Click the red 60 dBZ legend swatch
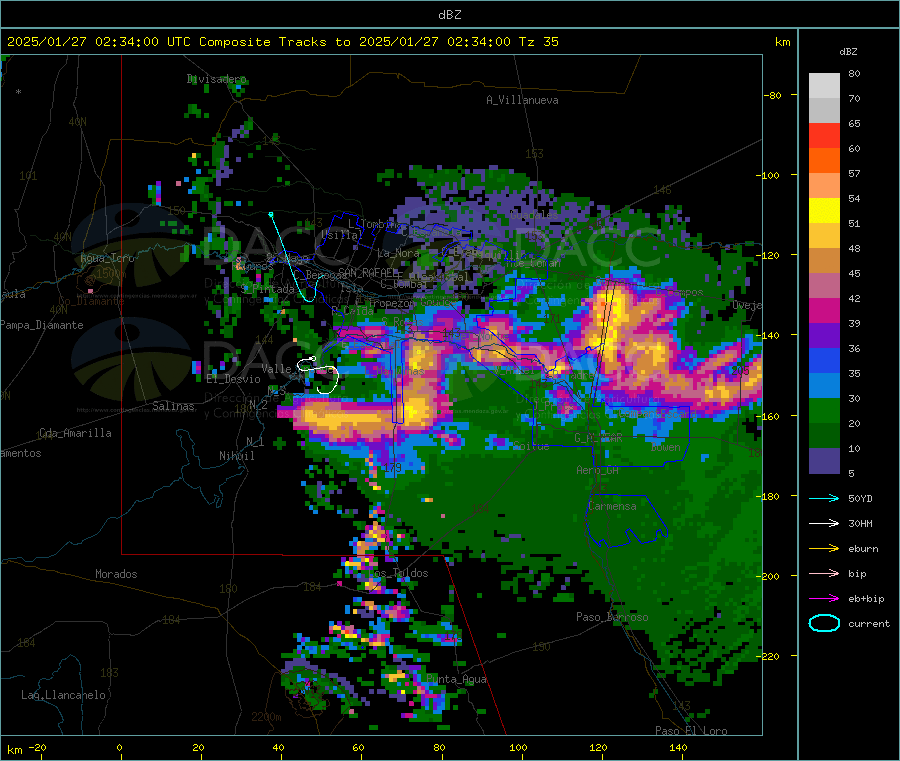This screenshot has height=761, width=900. [x=824, y=135]
